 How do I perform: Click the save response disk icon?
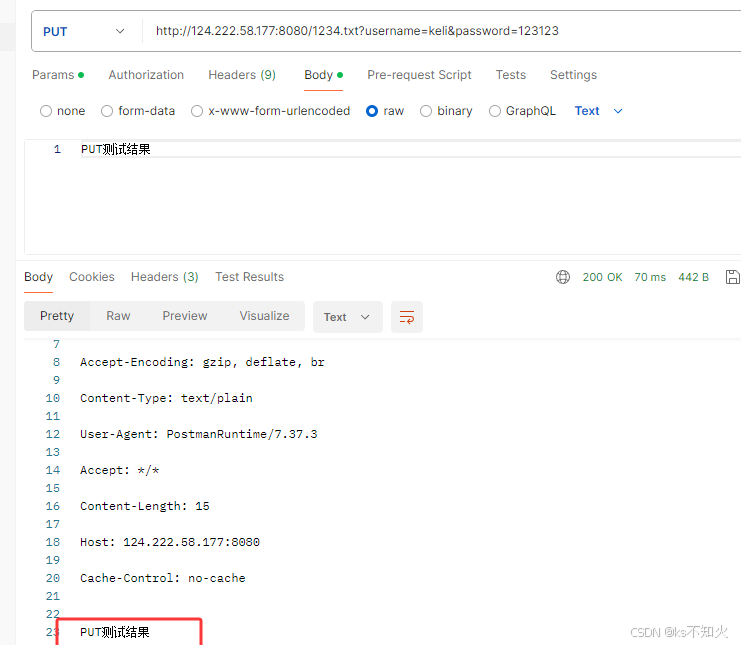point(732,277)
